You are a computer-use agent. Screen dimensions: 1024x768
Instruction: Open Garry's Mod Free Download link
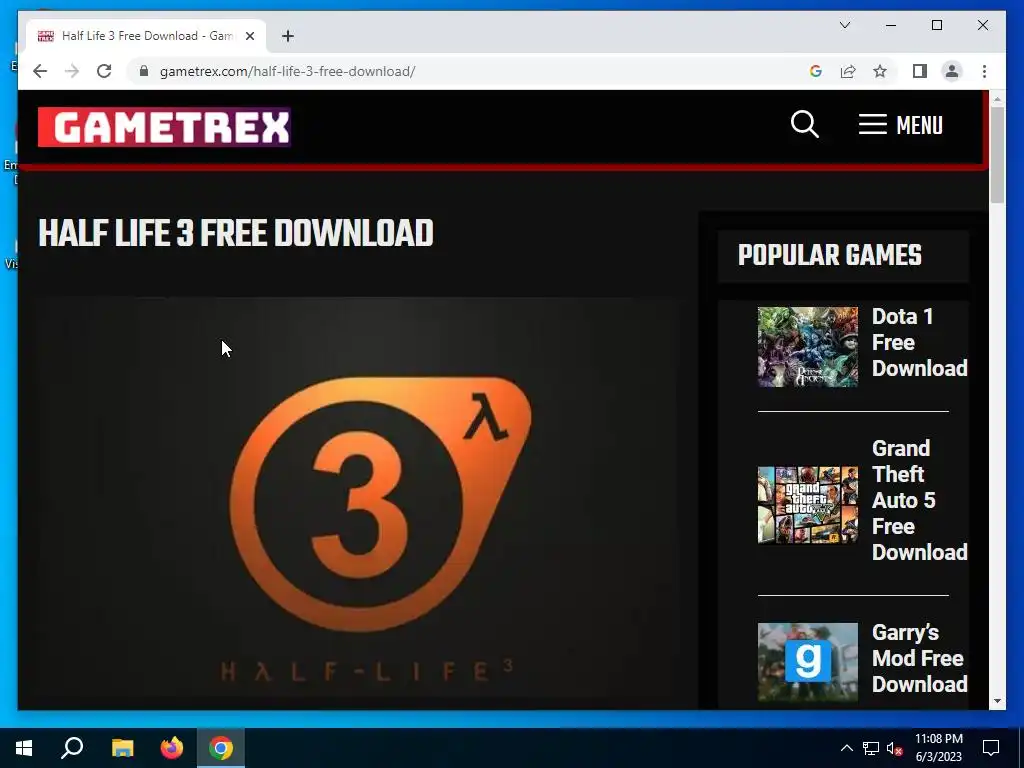click(920, 658)
